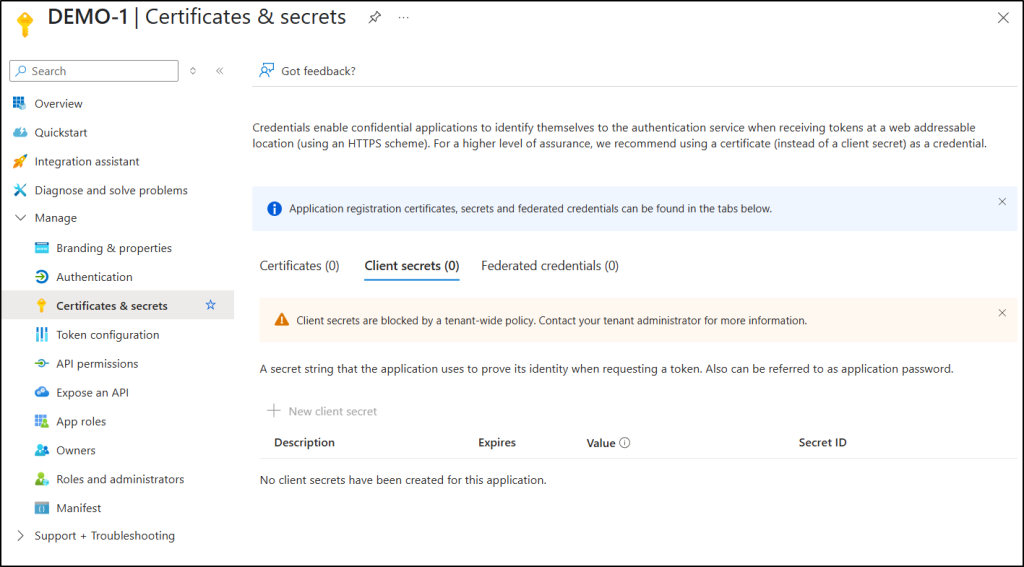Dismiss the blue information banner
The image size is (1024, 567).
point(1002,202)
